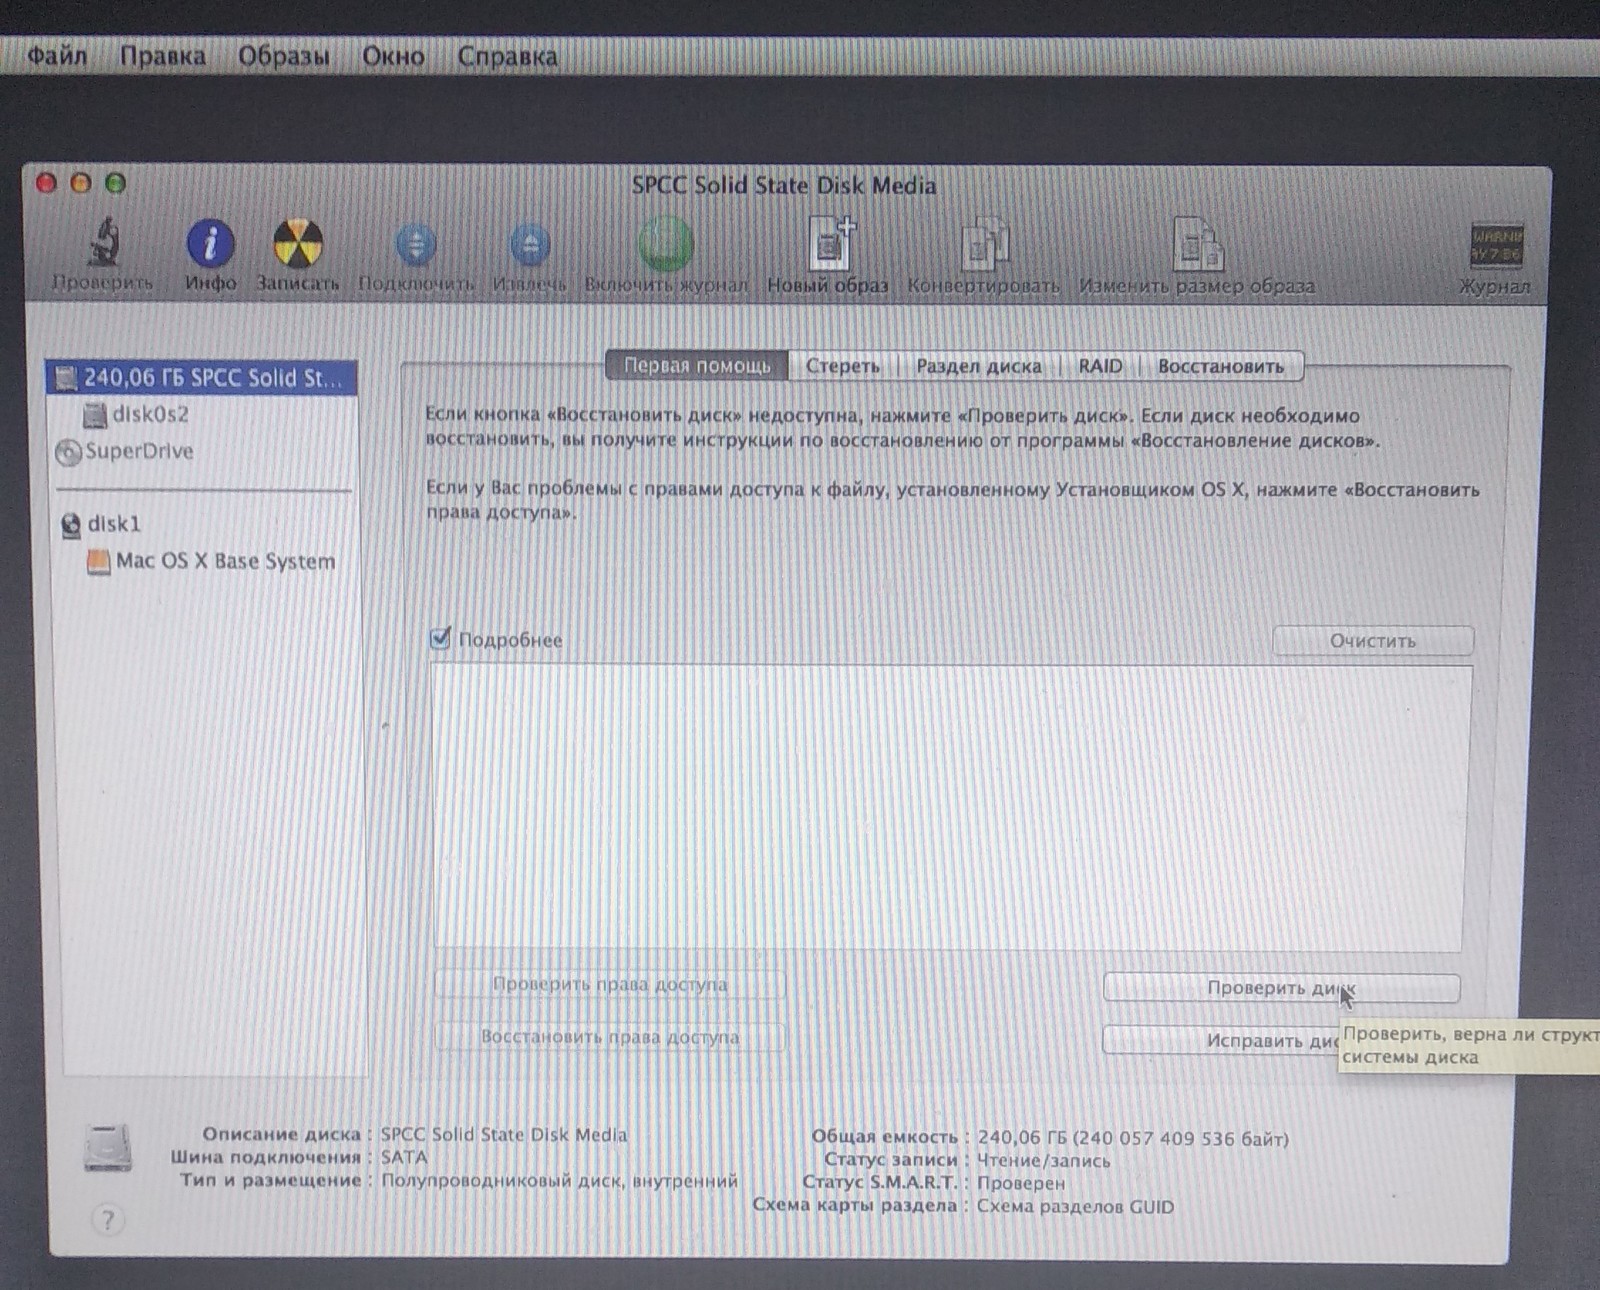Switch to the Восстановить tab
Screen dimensions: 1600x1290
pos(1221,366)
